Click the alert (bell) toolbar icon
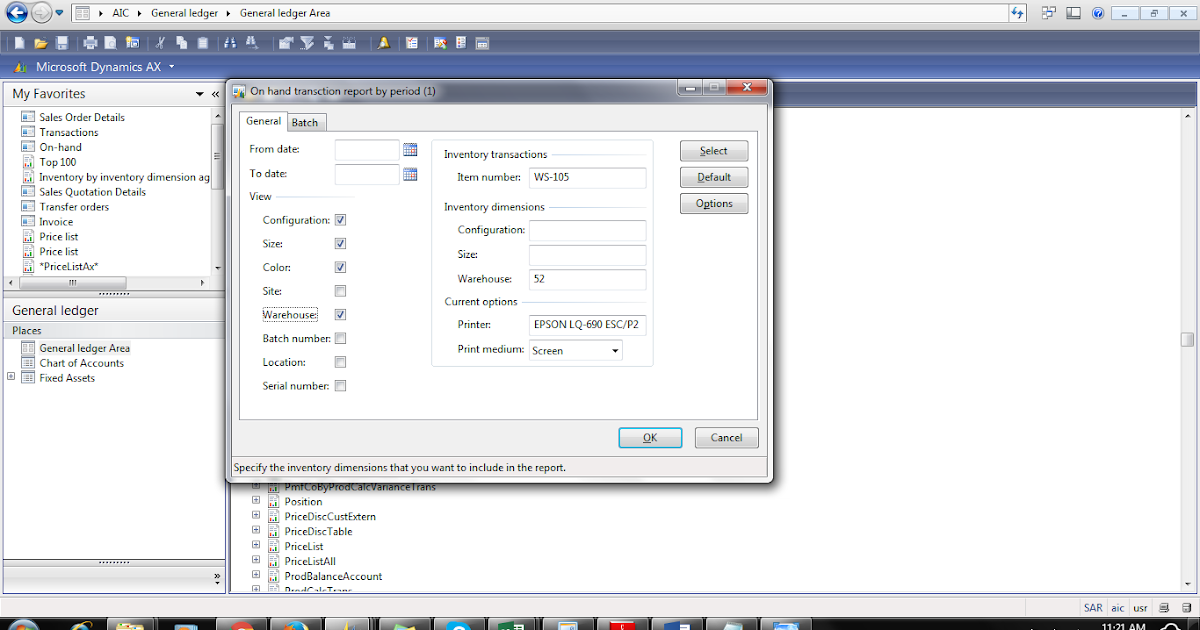 [383, 43]
